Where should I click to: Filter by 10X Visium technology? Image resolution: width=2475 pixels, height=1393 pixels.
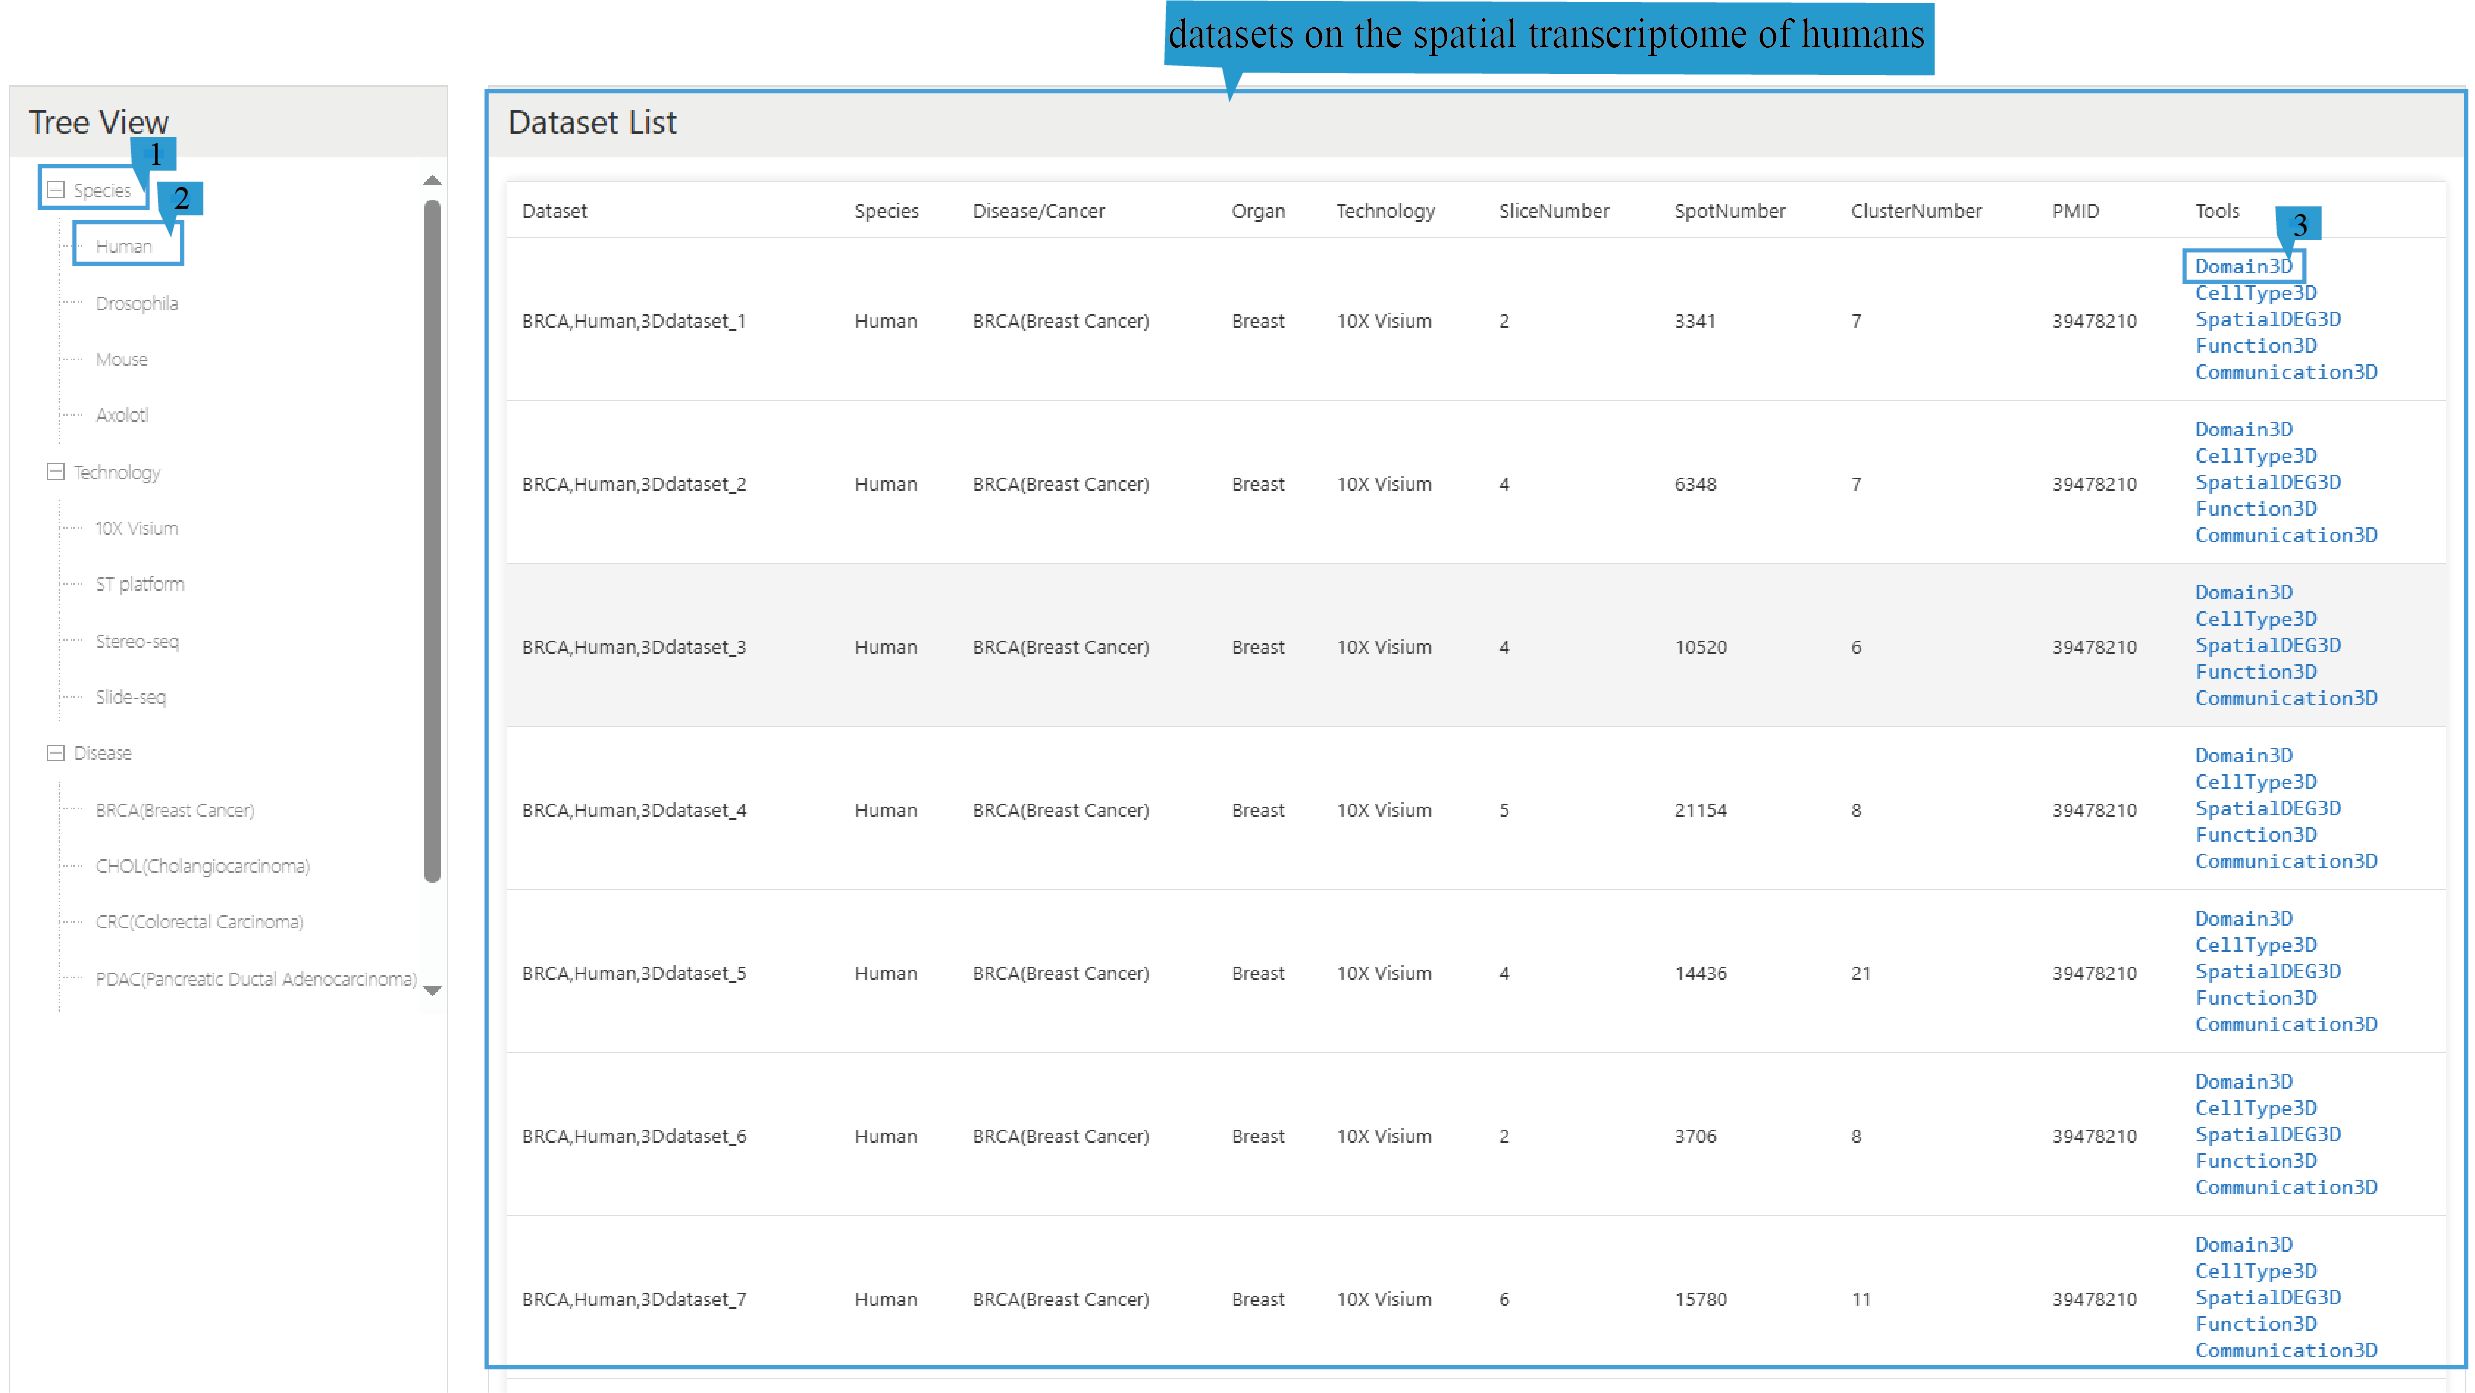[137, 528]
